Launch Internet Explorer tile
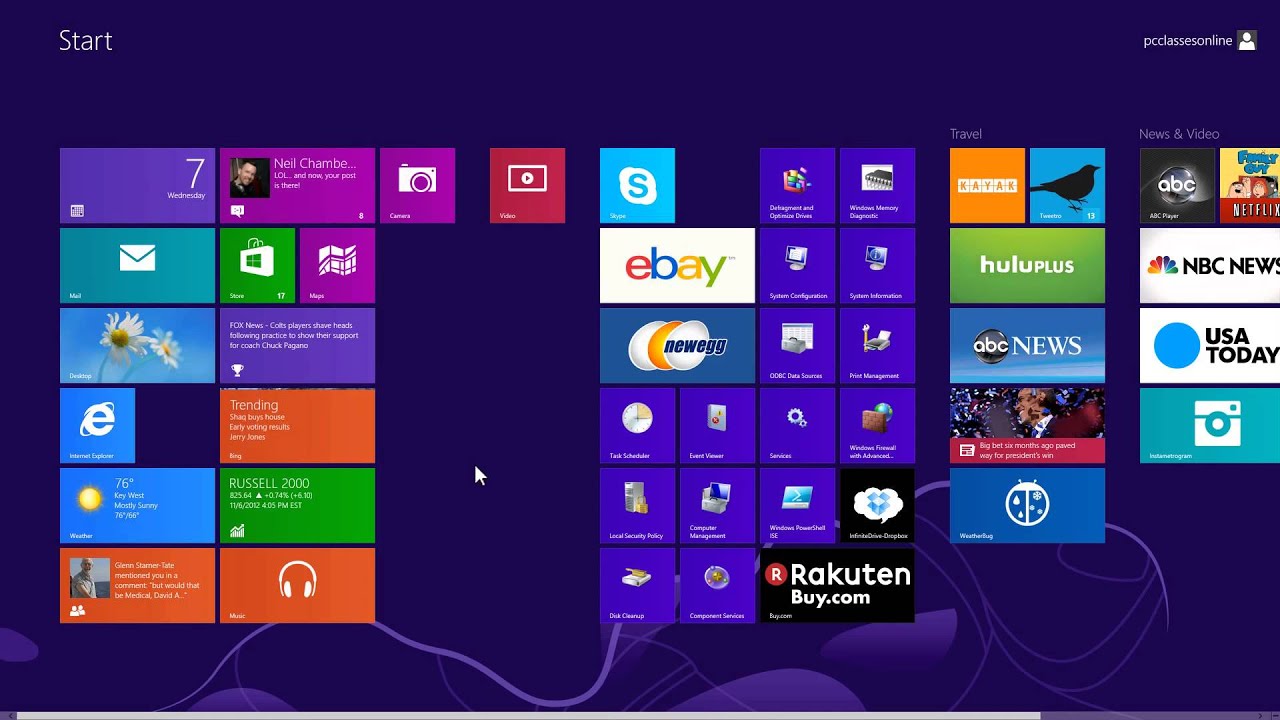The image size is (1280, 720). click(97, 425)
